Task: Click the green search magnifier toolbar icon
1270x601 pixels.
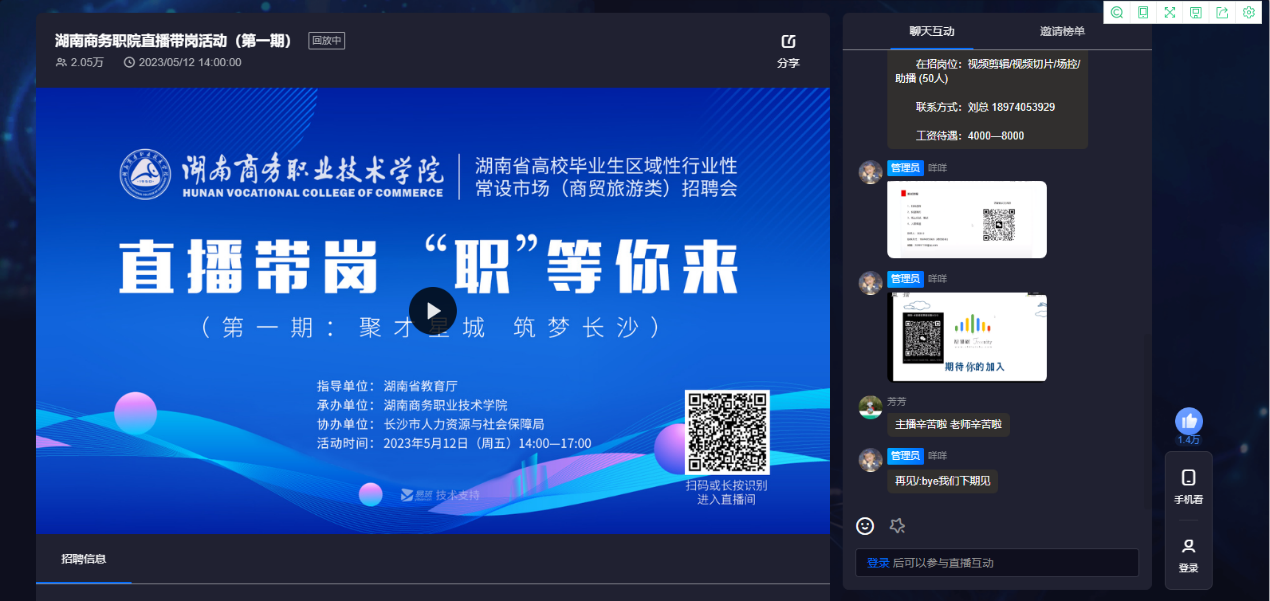Action: coord(1117,12)
